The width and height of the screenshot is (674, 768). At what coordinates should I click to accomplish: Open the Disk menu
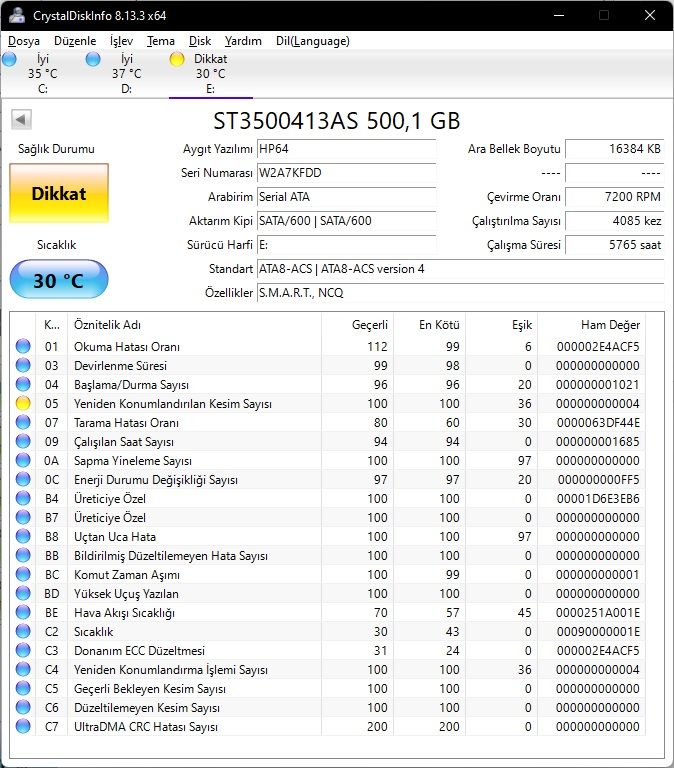200,41
